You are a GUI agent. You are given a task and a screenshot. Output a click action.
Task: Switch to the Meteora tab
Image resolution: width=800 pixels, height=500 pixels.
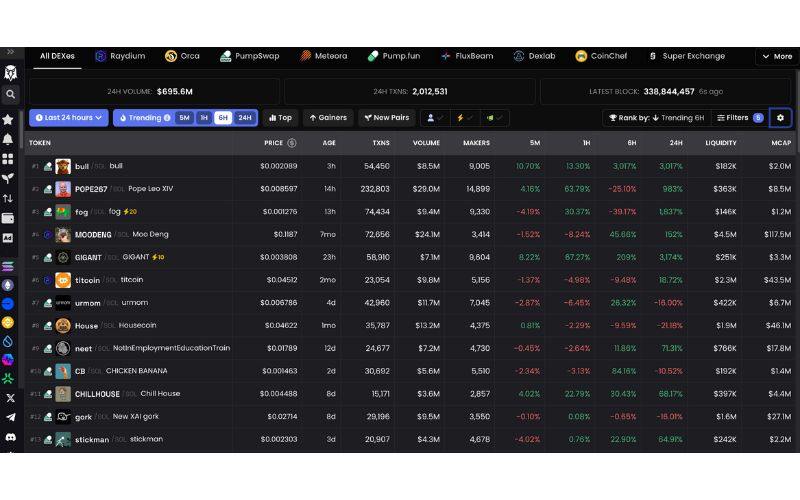pos(323,56)
